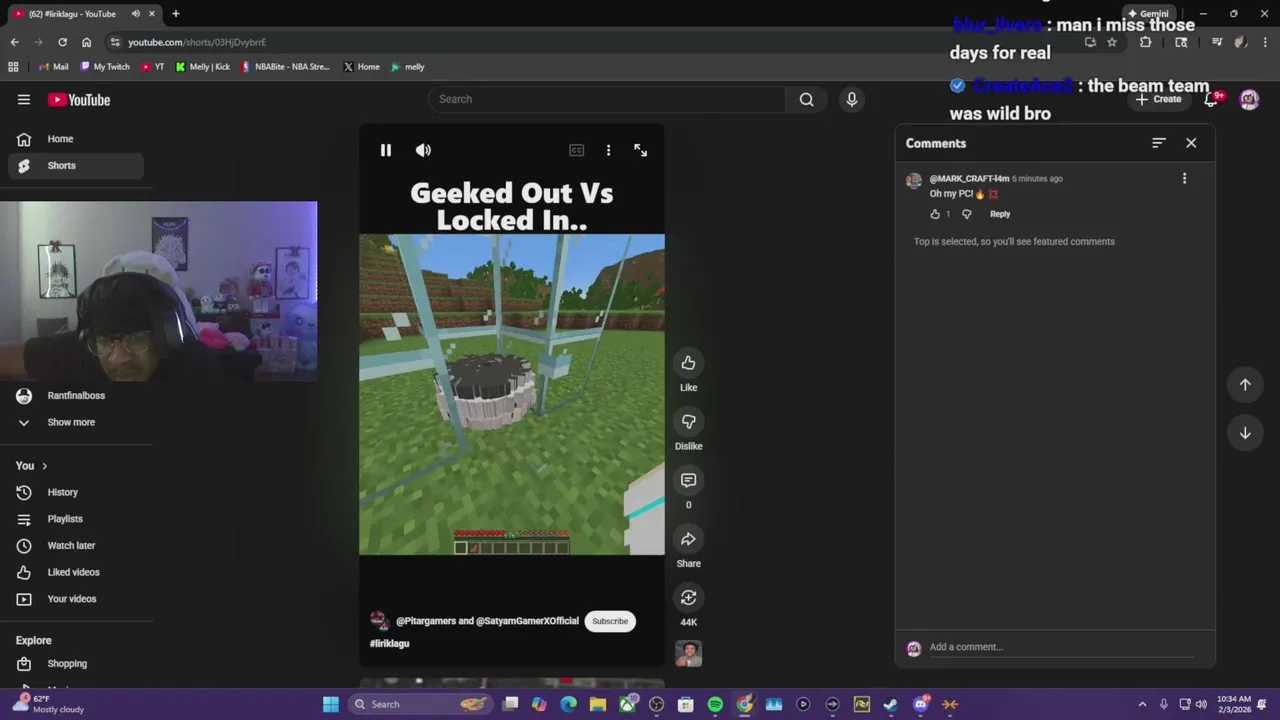
Task: Mute the #liriklagu tab via audio icon
Action: point(136,14)
